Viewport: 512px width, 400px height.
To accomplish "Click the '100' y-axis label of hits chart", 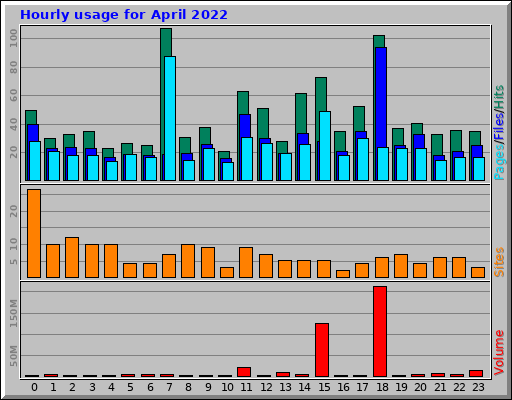I will point(13,38).
